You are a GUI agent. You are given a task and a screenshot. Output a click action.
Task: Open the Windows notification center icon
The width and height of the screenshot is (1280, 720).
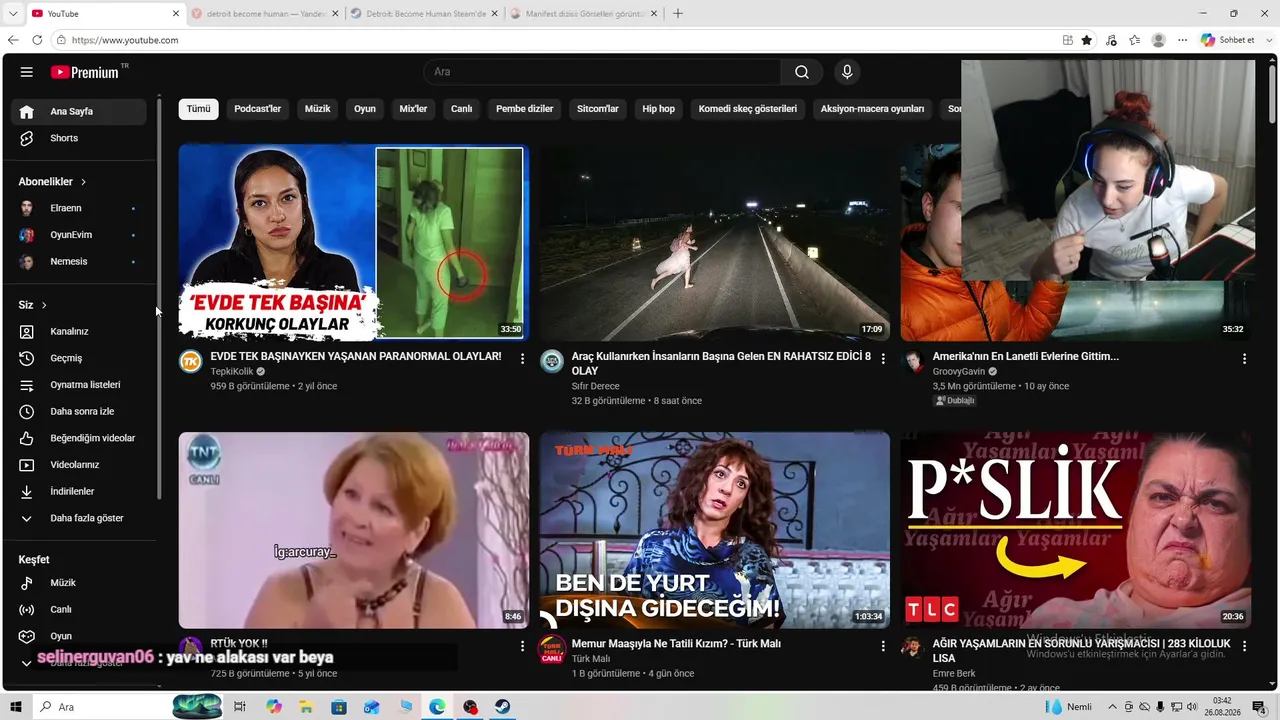pos(1259,707)
